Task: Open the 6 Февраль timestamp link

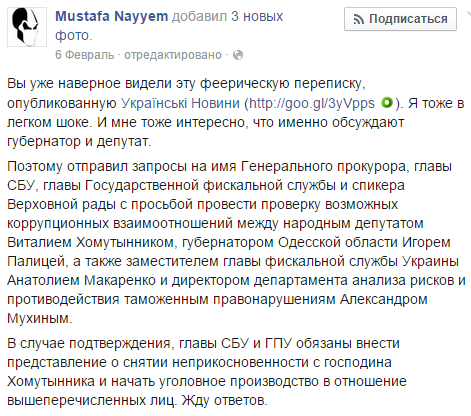Action: point(84,55)
